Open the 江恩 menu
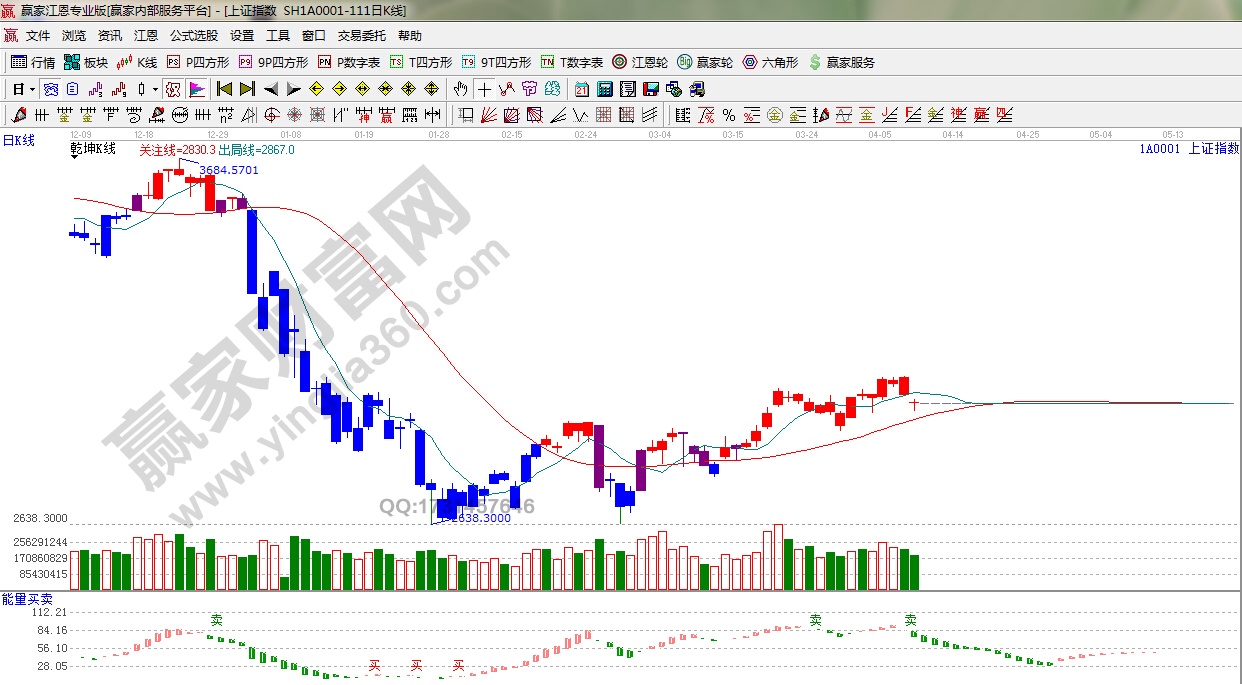The width and height of the screenshot is (1242, 685). (x=146, y=36)
